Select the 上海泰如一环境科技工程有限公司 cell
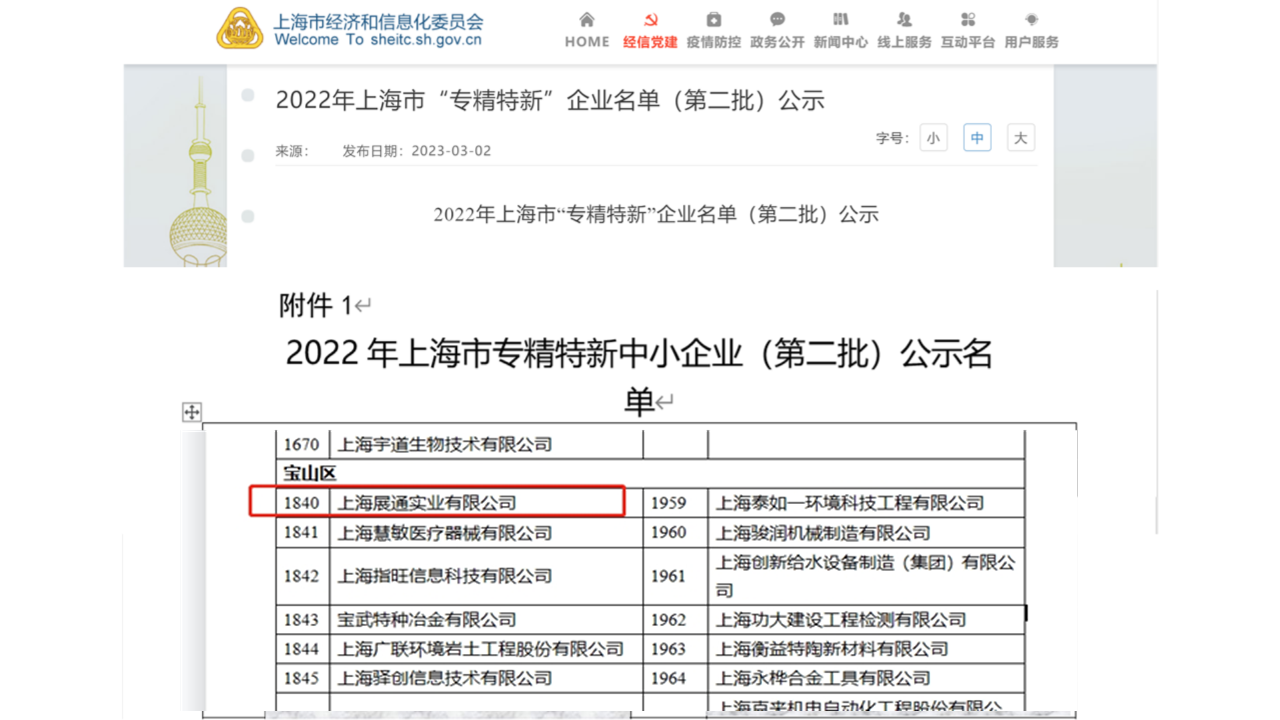The width and height of the screenshot is (1280, 720). (866, 503)
